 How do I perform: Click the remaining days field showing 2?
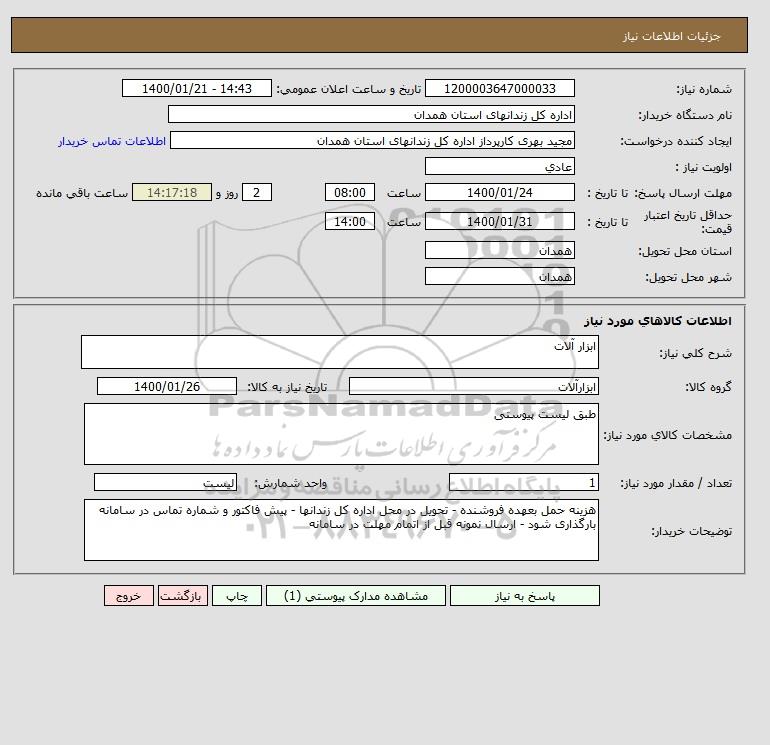tap(256, 193)
